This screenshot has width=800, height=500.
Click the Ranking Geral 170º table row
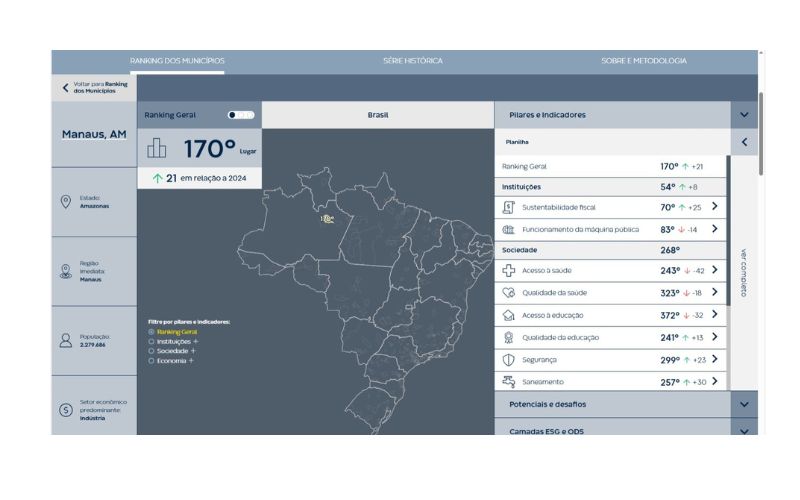click(610, 166)
